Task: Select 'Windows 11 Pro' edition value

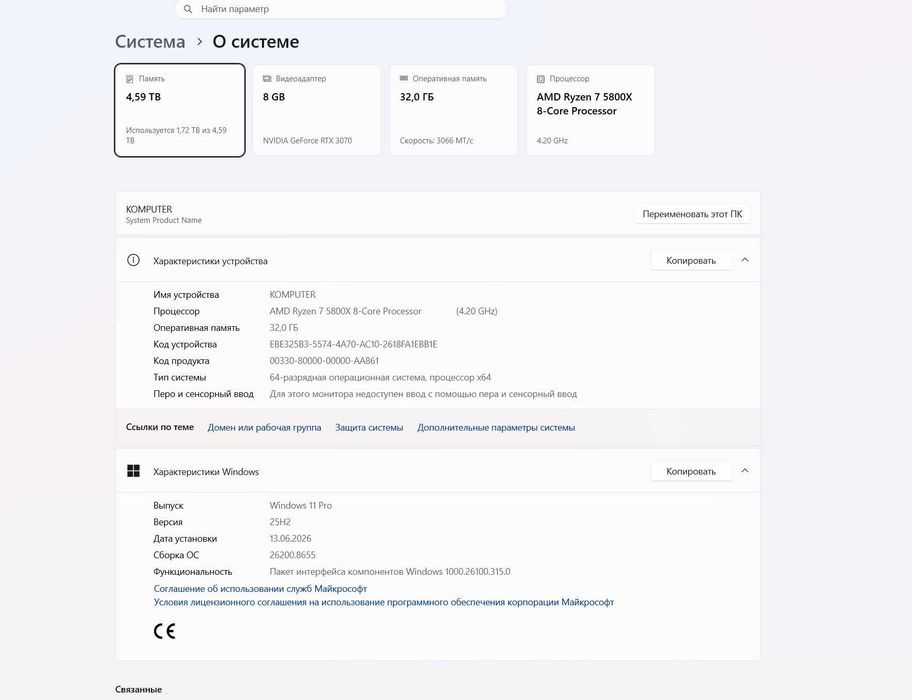Action: [301, 506]
